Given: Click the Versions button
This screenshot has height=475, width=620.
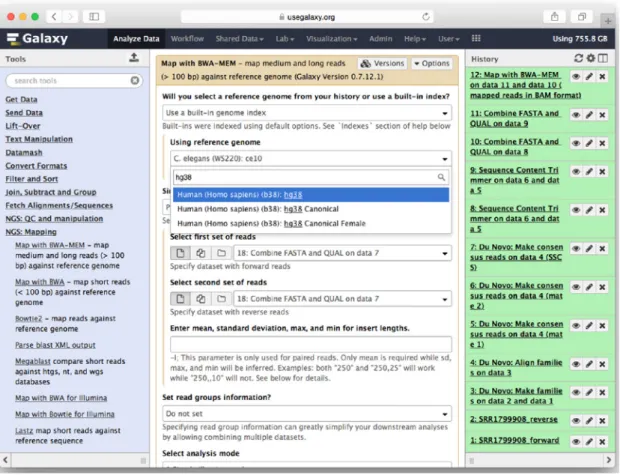Looking at the screenshot, I should click(382, 63).
